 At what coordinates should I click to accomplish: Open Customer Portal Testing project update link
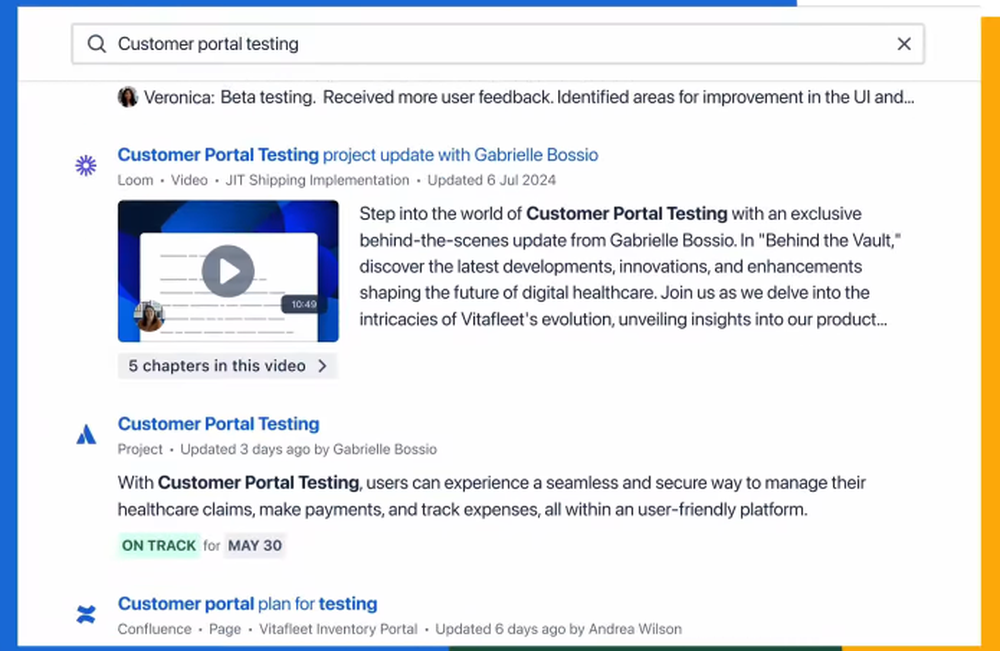point(358,155)
